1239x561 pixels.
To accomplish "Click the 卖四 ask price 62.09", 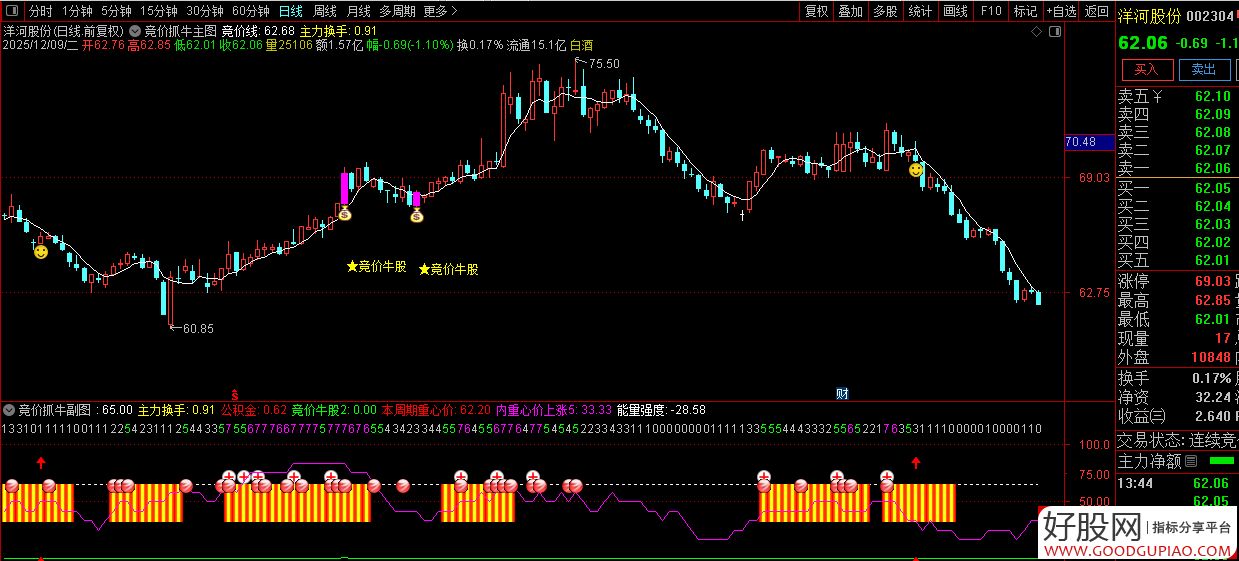I will pos(1212,115).
